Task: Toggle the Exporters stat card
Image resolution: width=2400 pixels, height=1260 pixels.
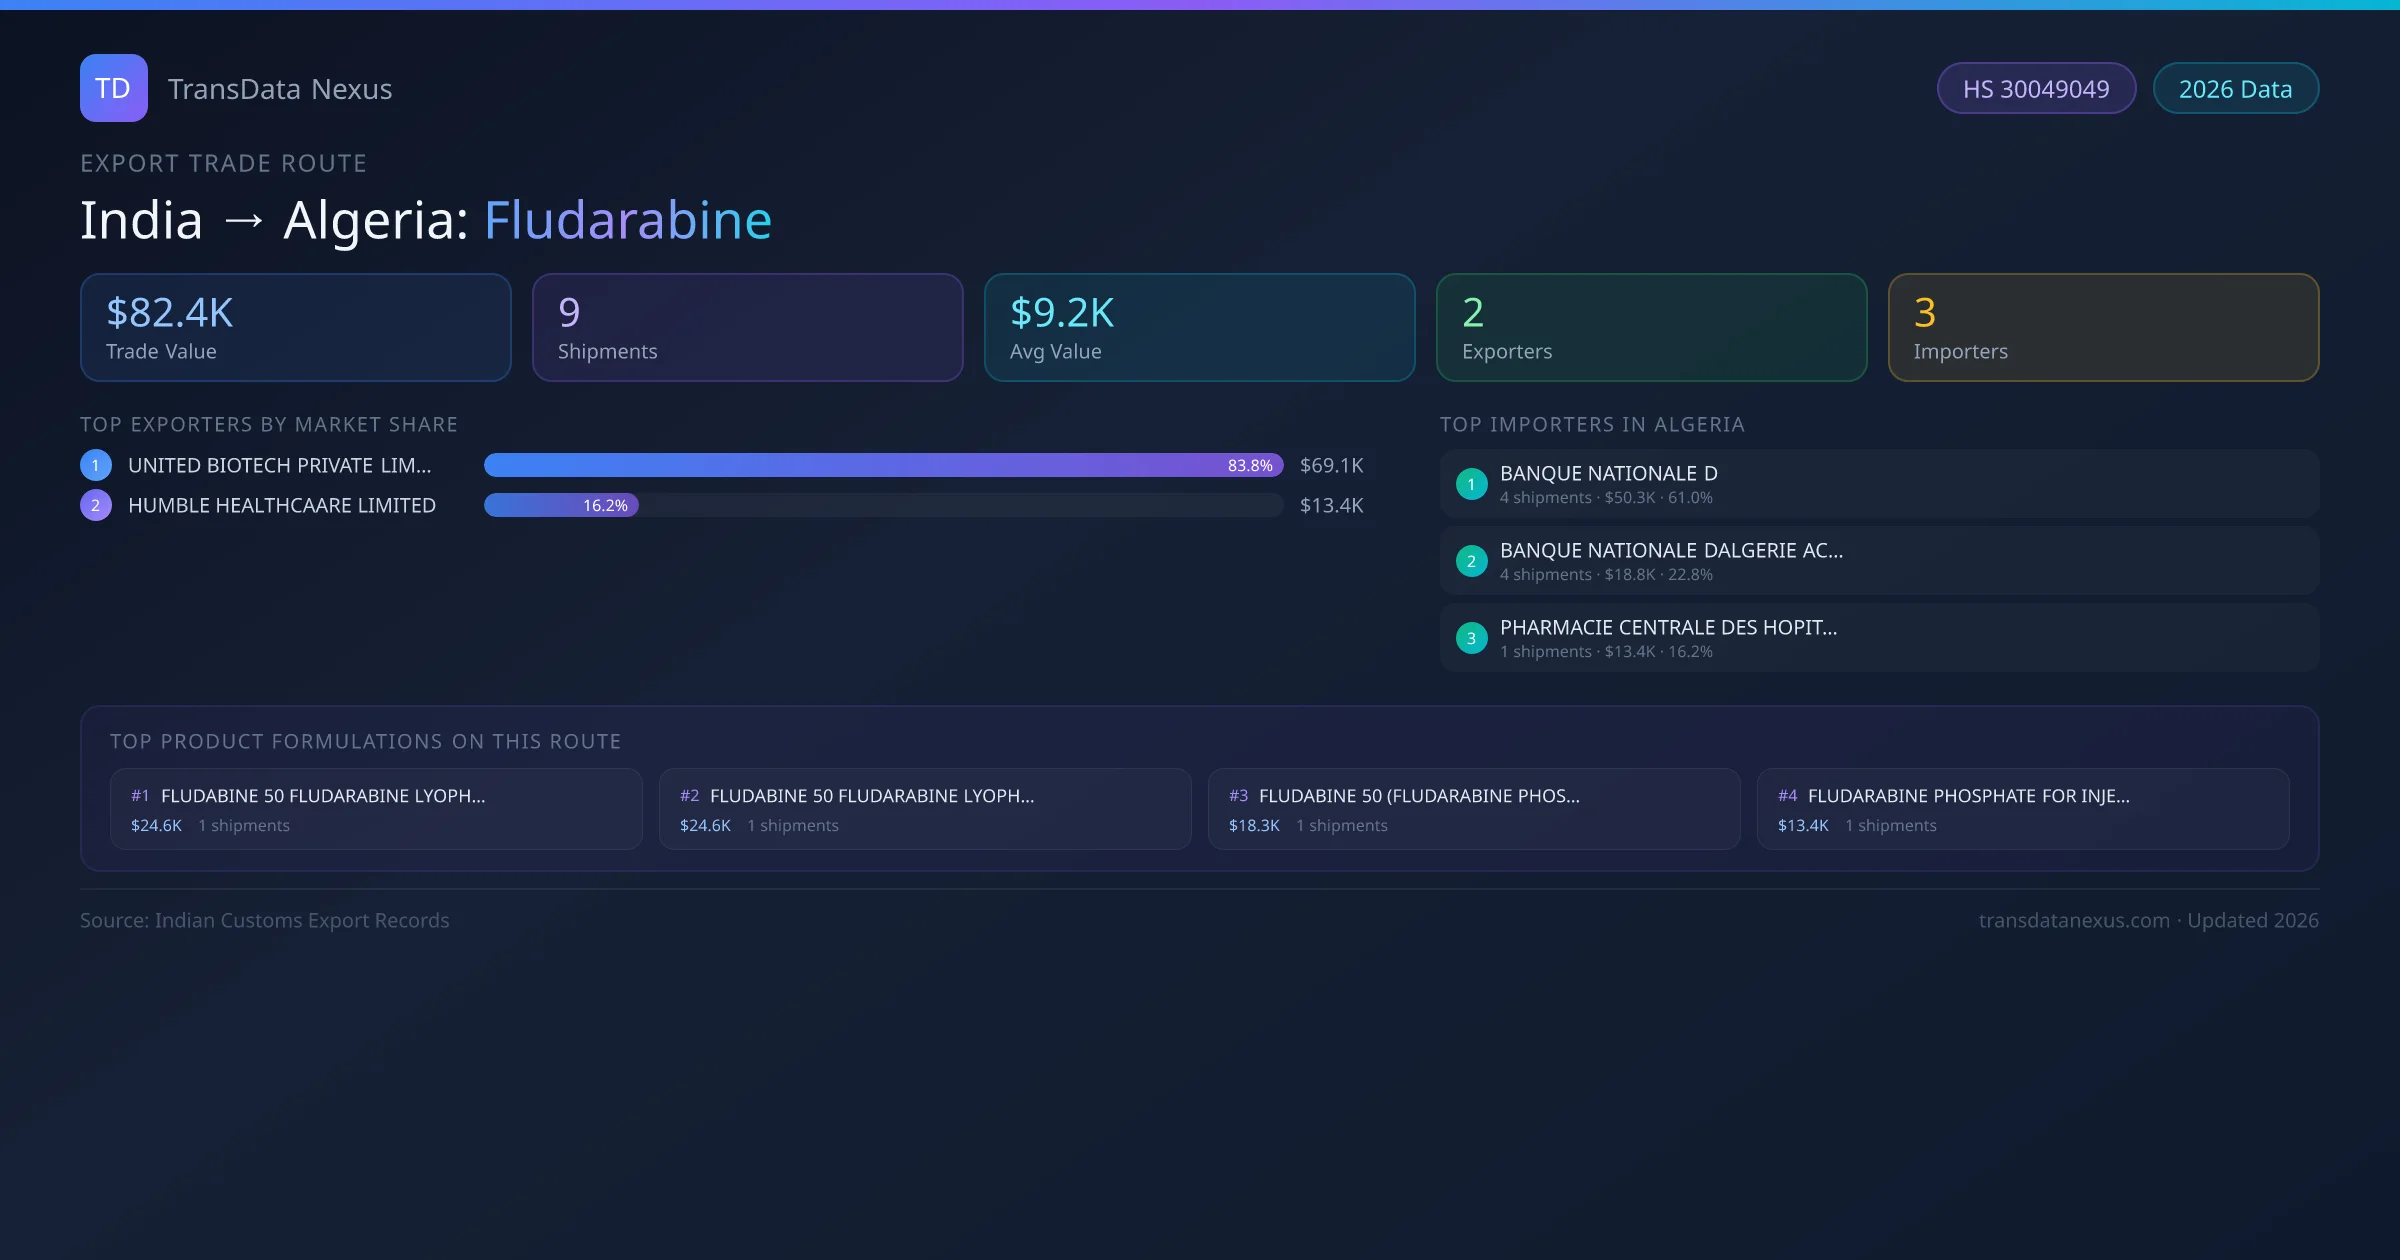Action: tap(1651, 327)
